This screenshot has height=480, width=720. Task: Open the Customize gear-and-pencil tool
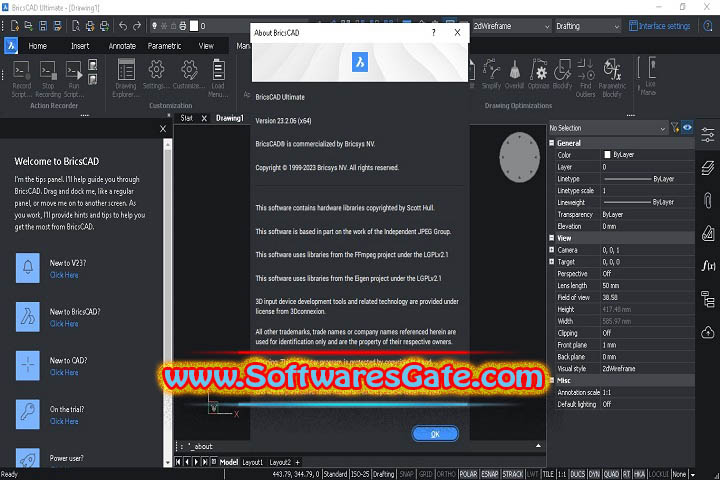point(189,74)
